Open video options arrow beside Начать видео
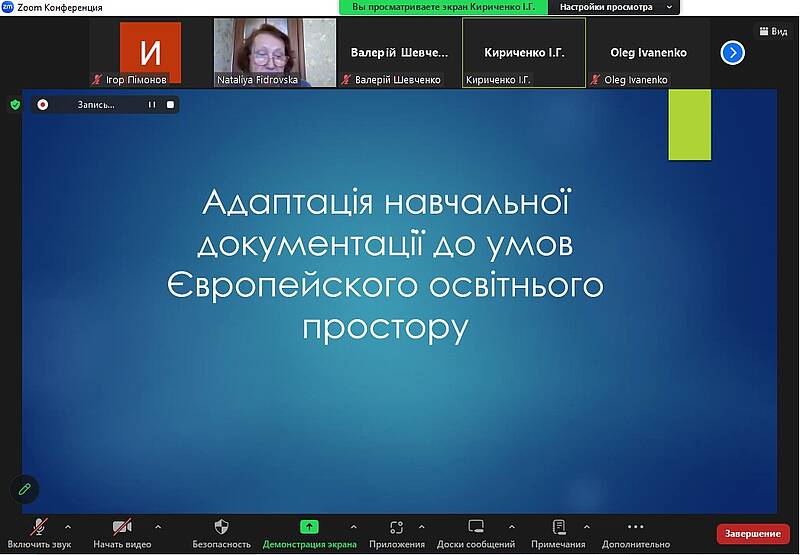800x555 pixels. pos(158,527)
